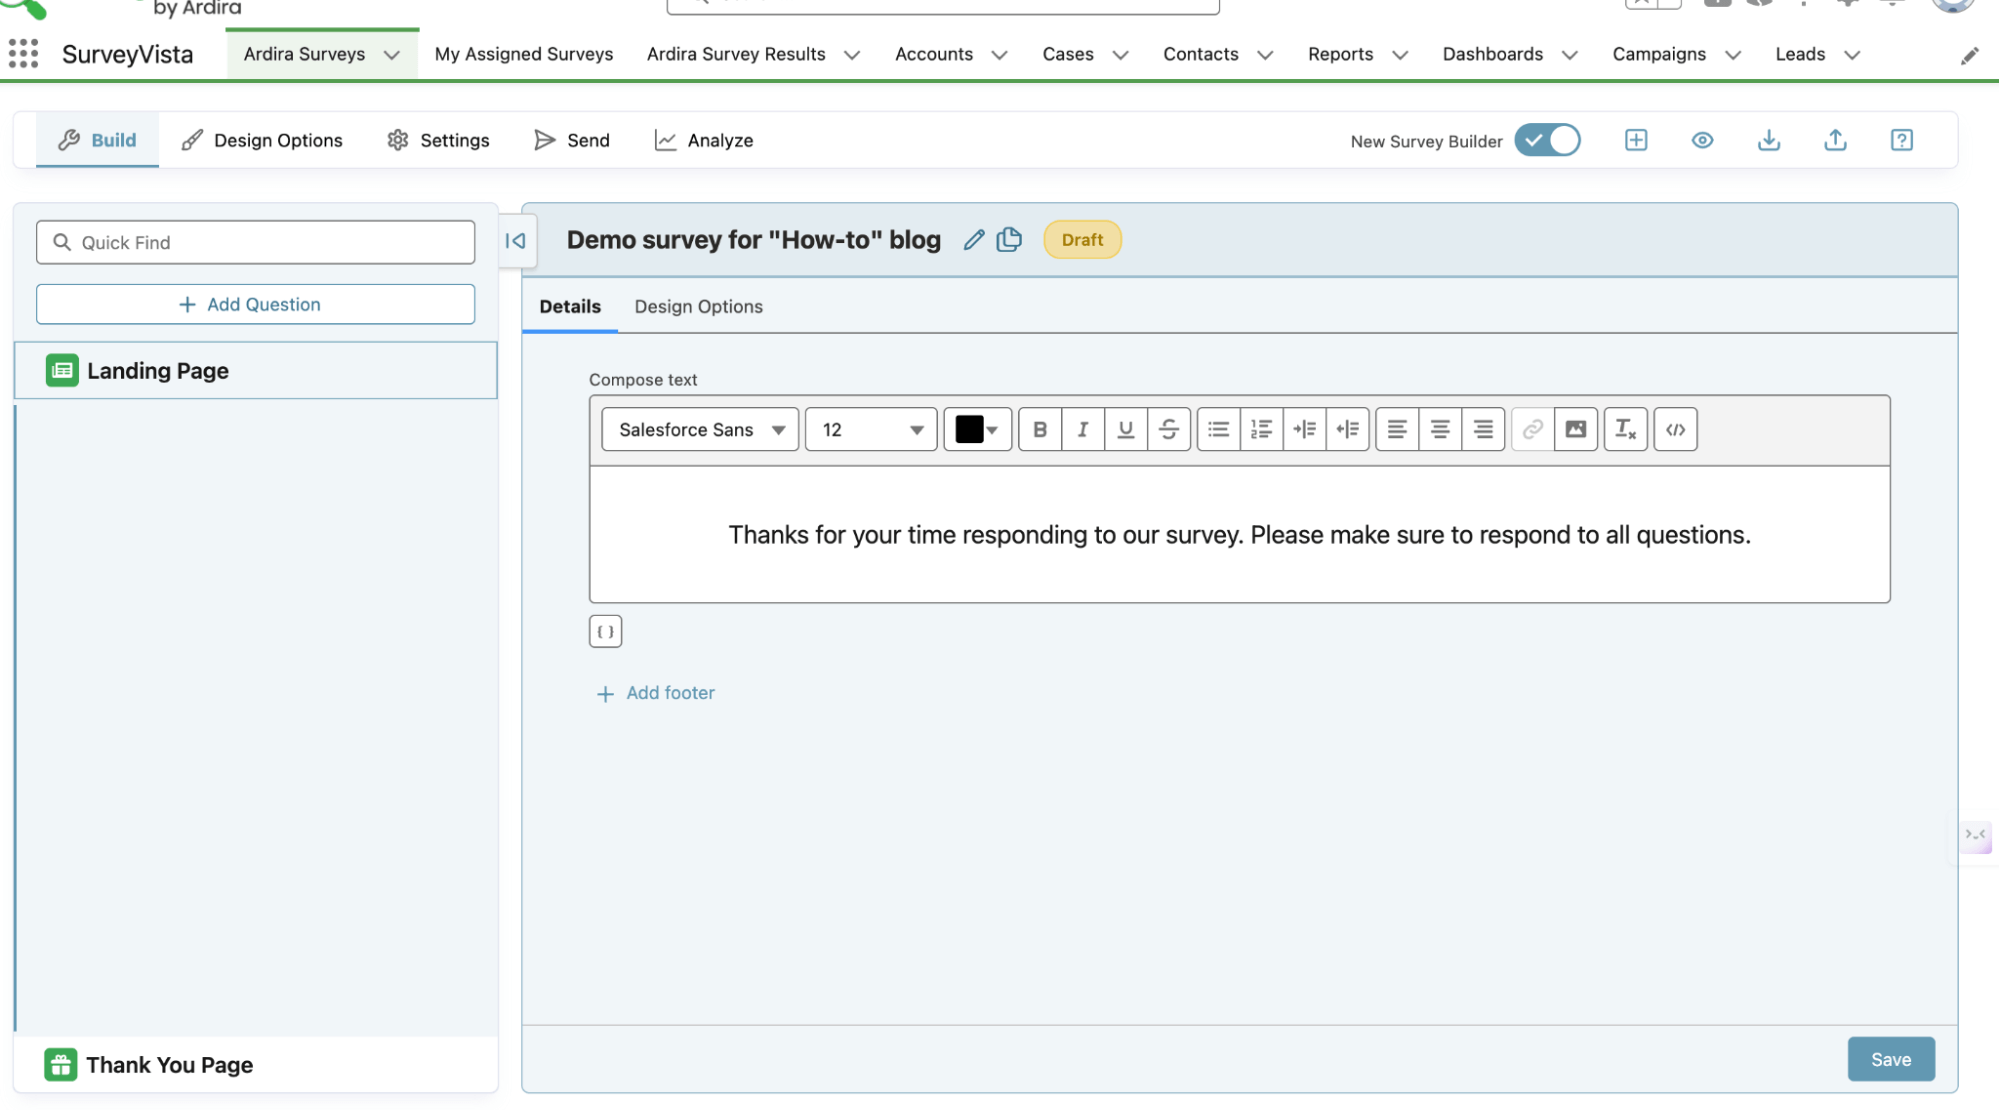Expand the Reports menu chevron

(1400, 55)
